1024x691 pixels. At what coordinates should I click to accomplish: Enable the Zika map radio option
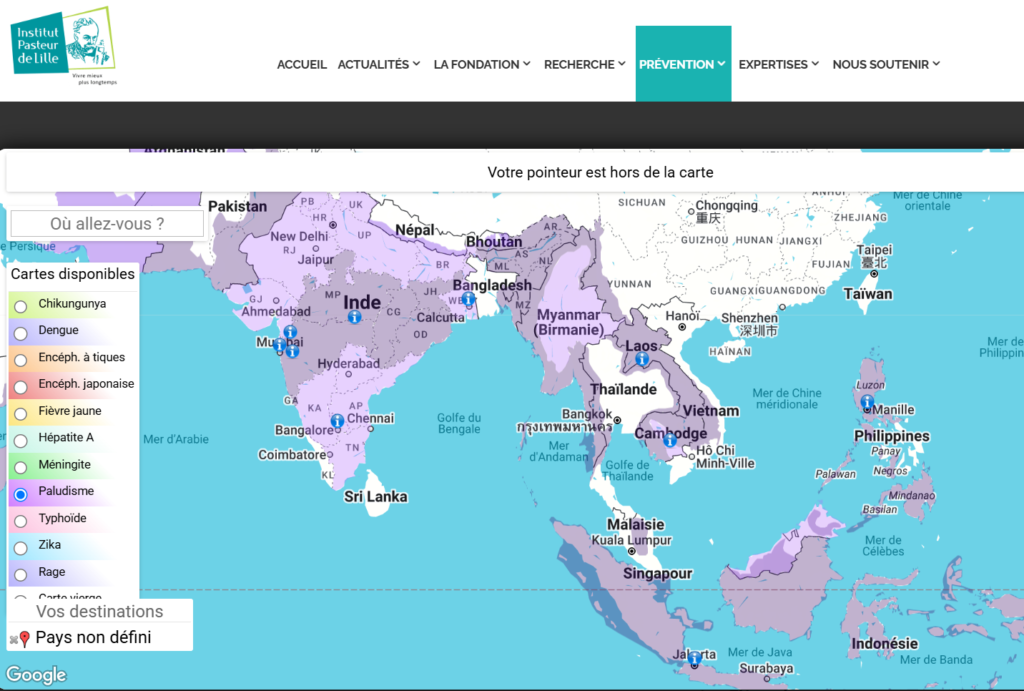[x=20, y=548]
